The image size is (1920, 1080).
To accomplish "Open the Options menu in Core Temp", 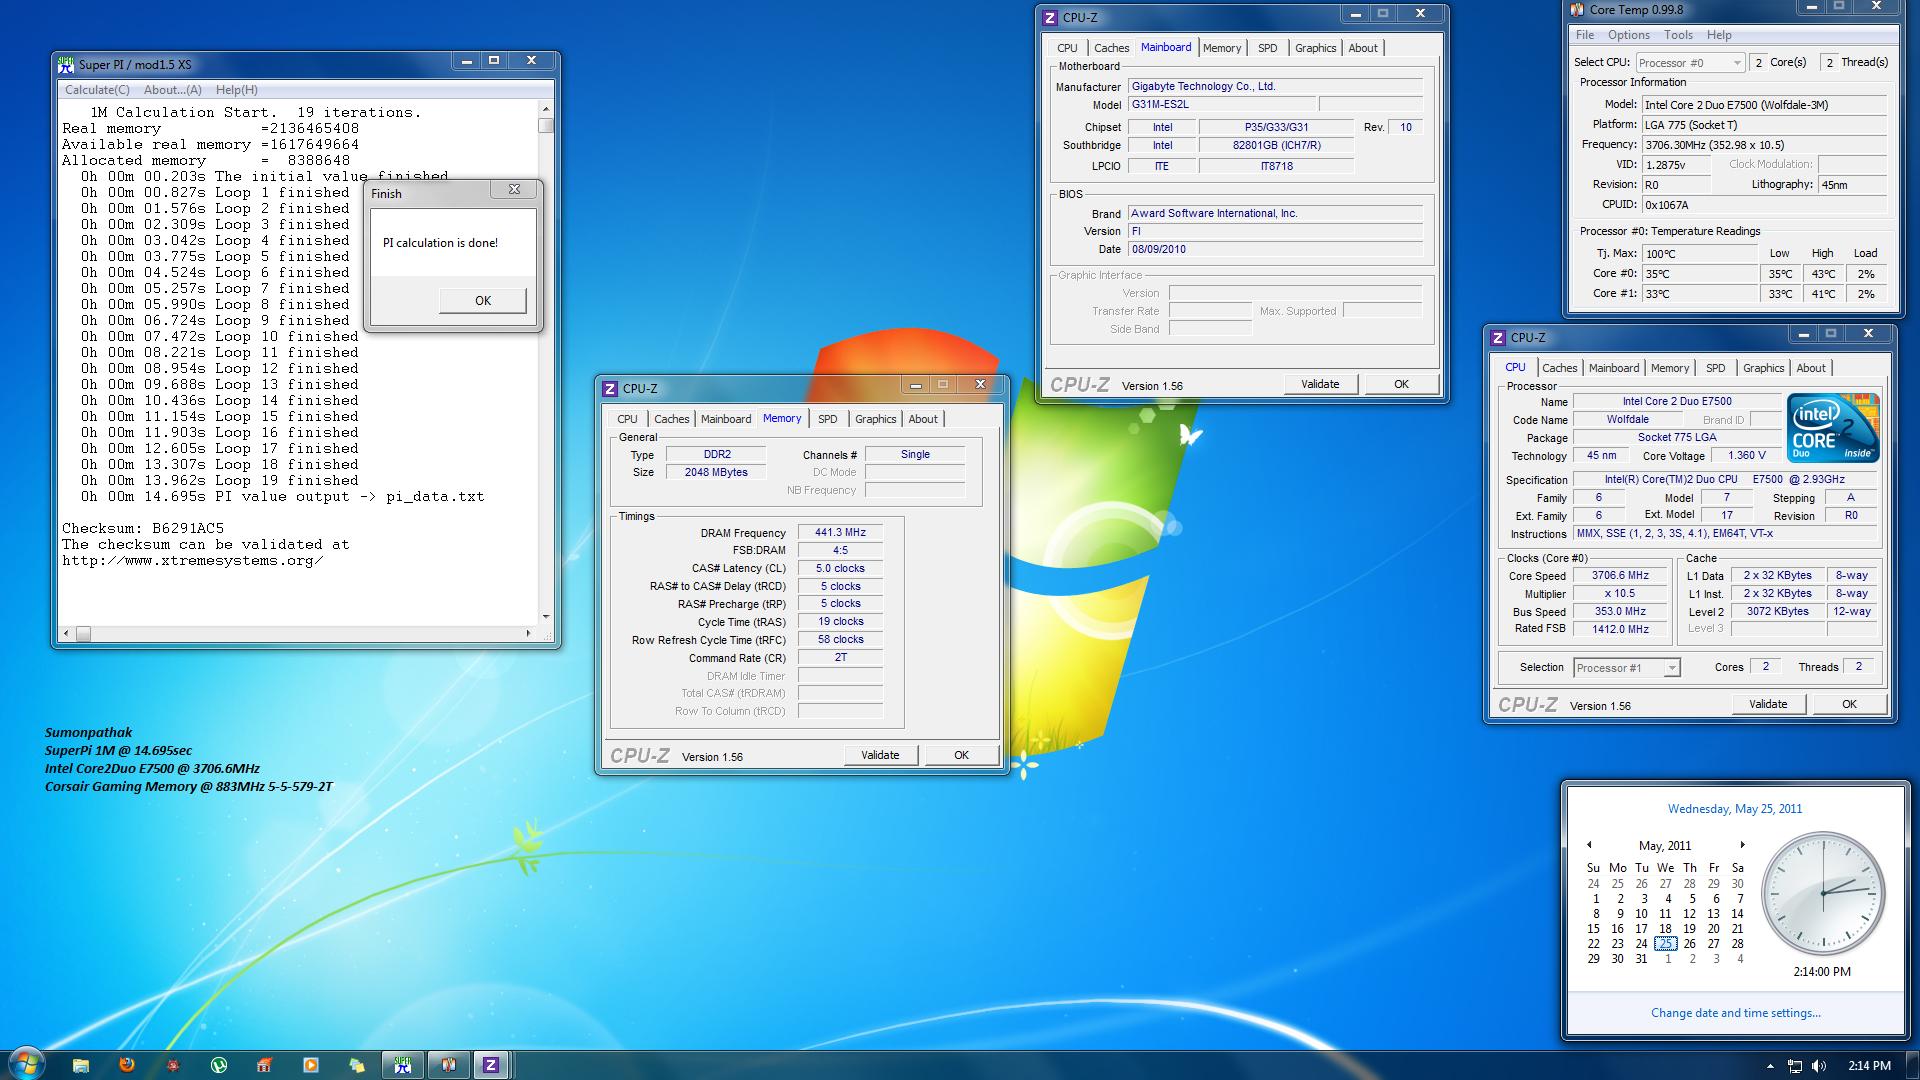I will point(1629,34).
